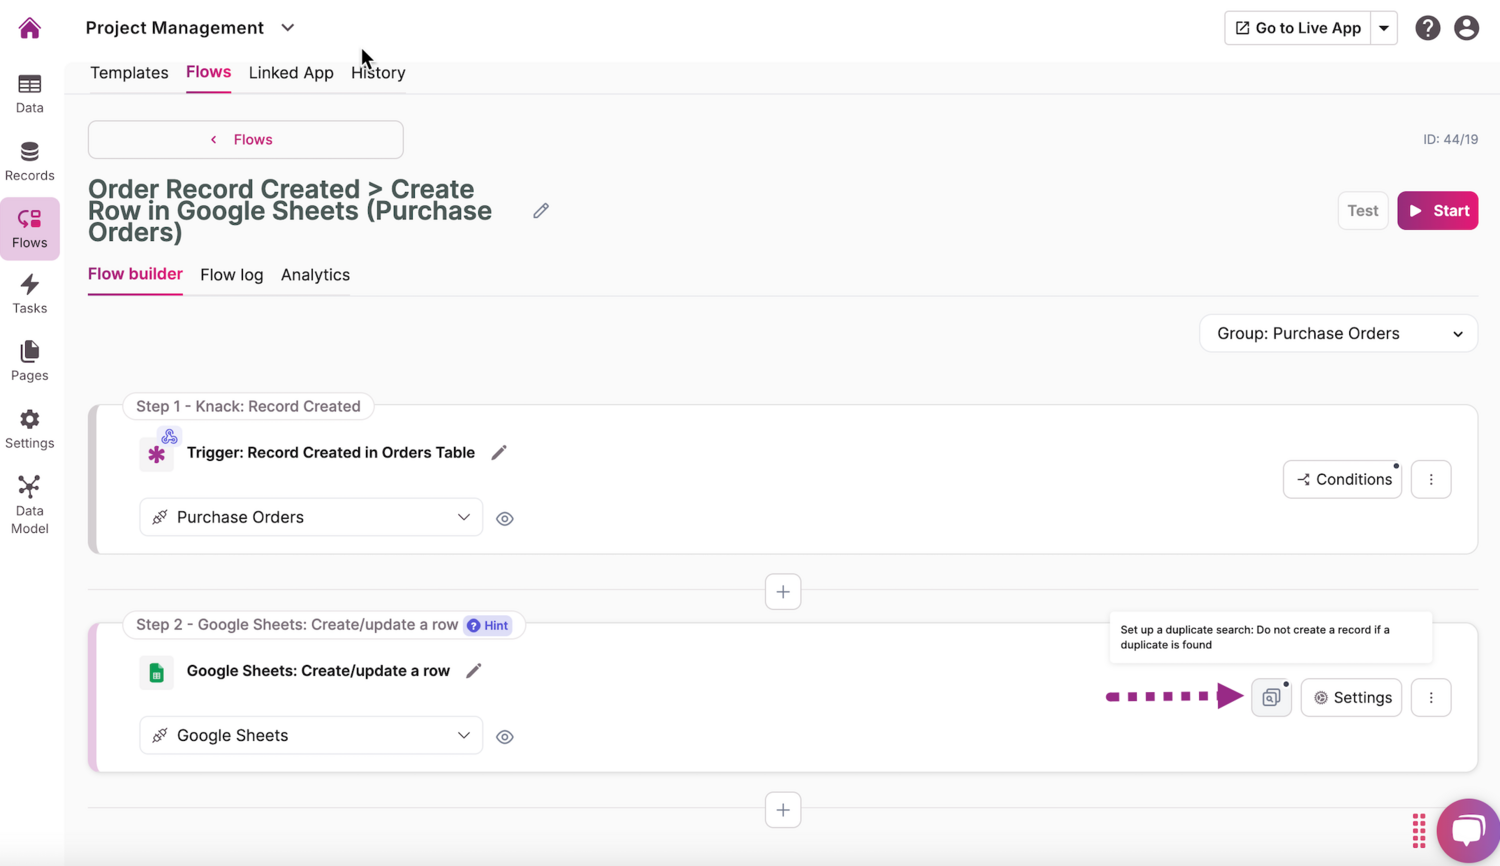The height and width of the screenshot is (866, 1500).
Task: Open the Pages section from the sidebar
Action: point(29,360)
